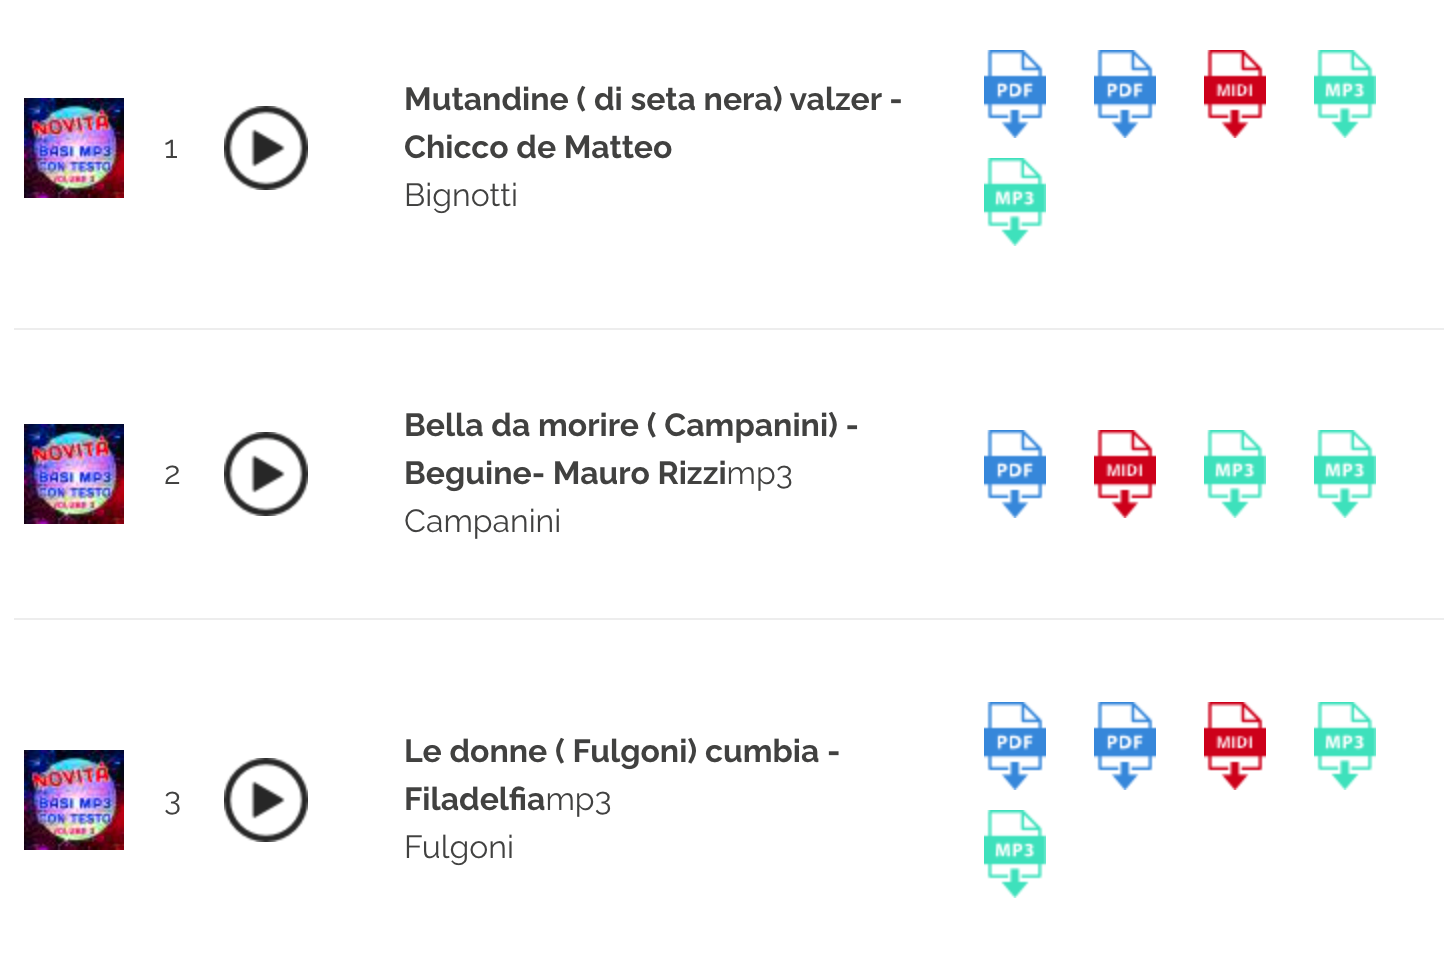The height and width of the screenshot is (966, 1444).
Task: Click album thumbnail for track 3
Action: tap(74, 800)
